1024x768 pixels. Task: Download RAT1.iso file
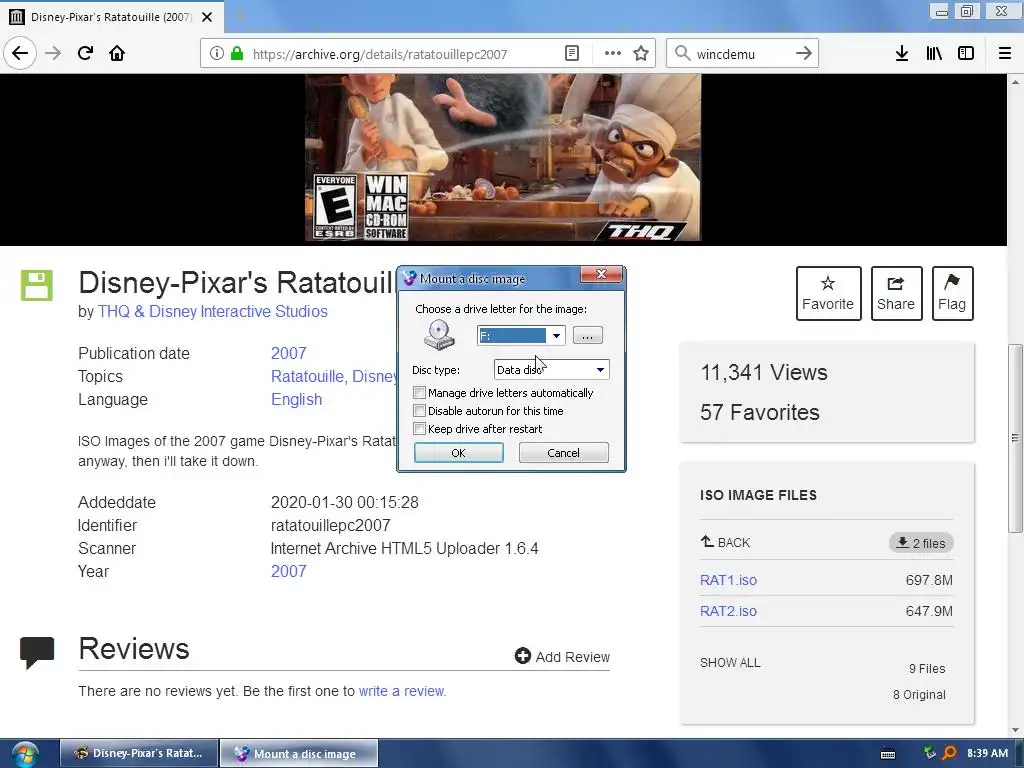pyautogui.click(x=728, y=580)
